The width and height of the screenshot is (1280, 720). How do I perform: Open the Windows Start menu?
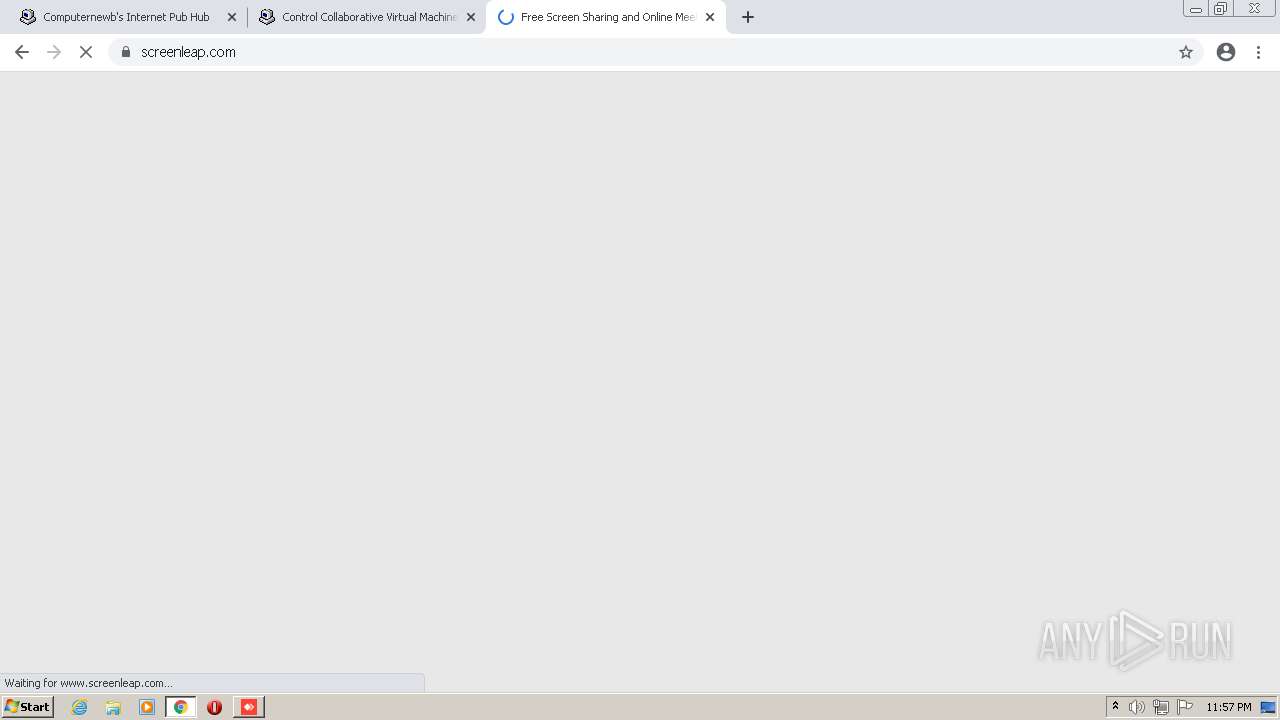pyautogui.click(x=28, y=707)
